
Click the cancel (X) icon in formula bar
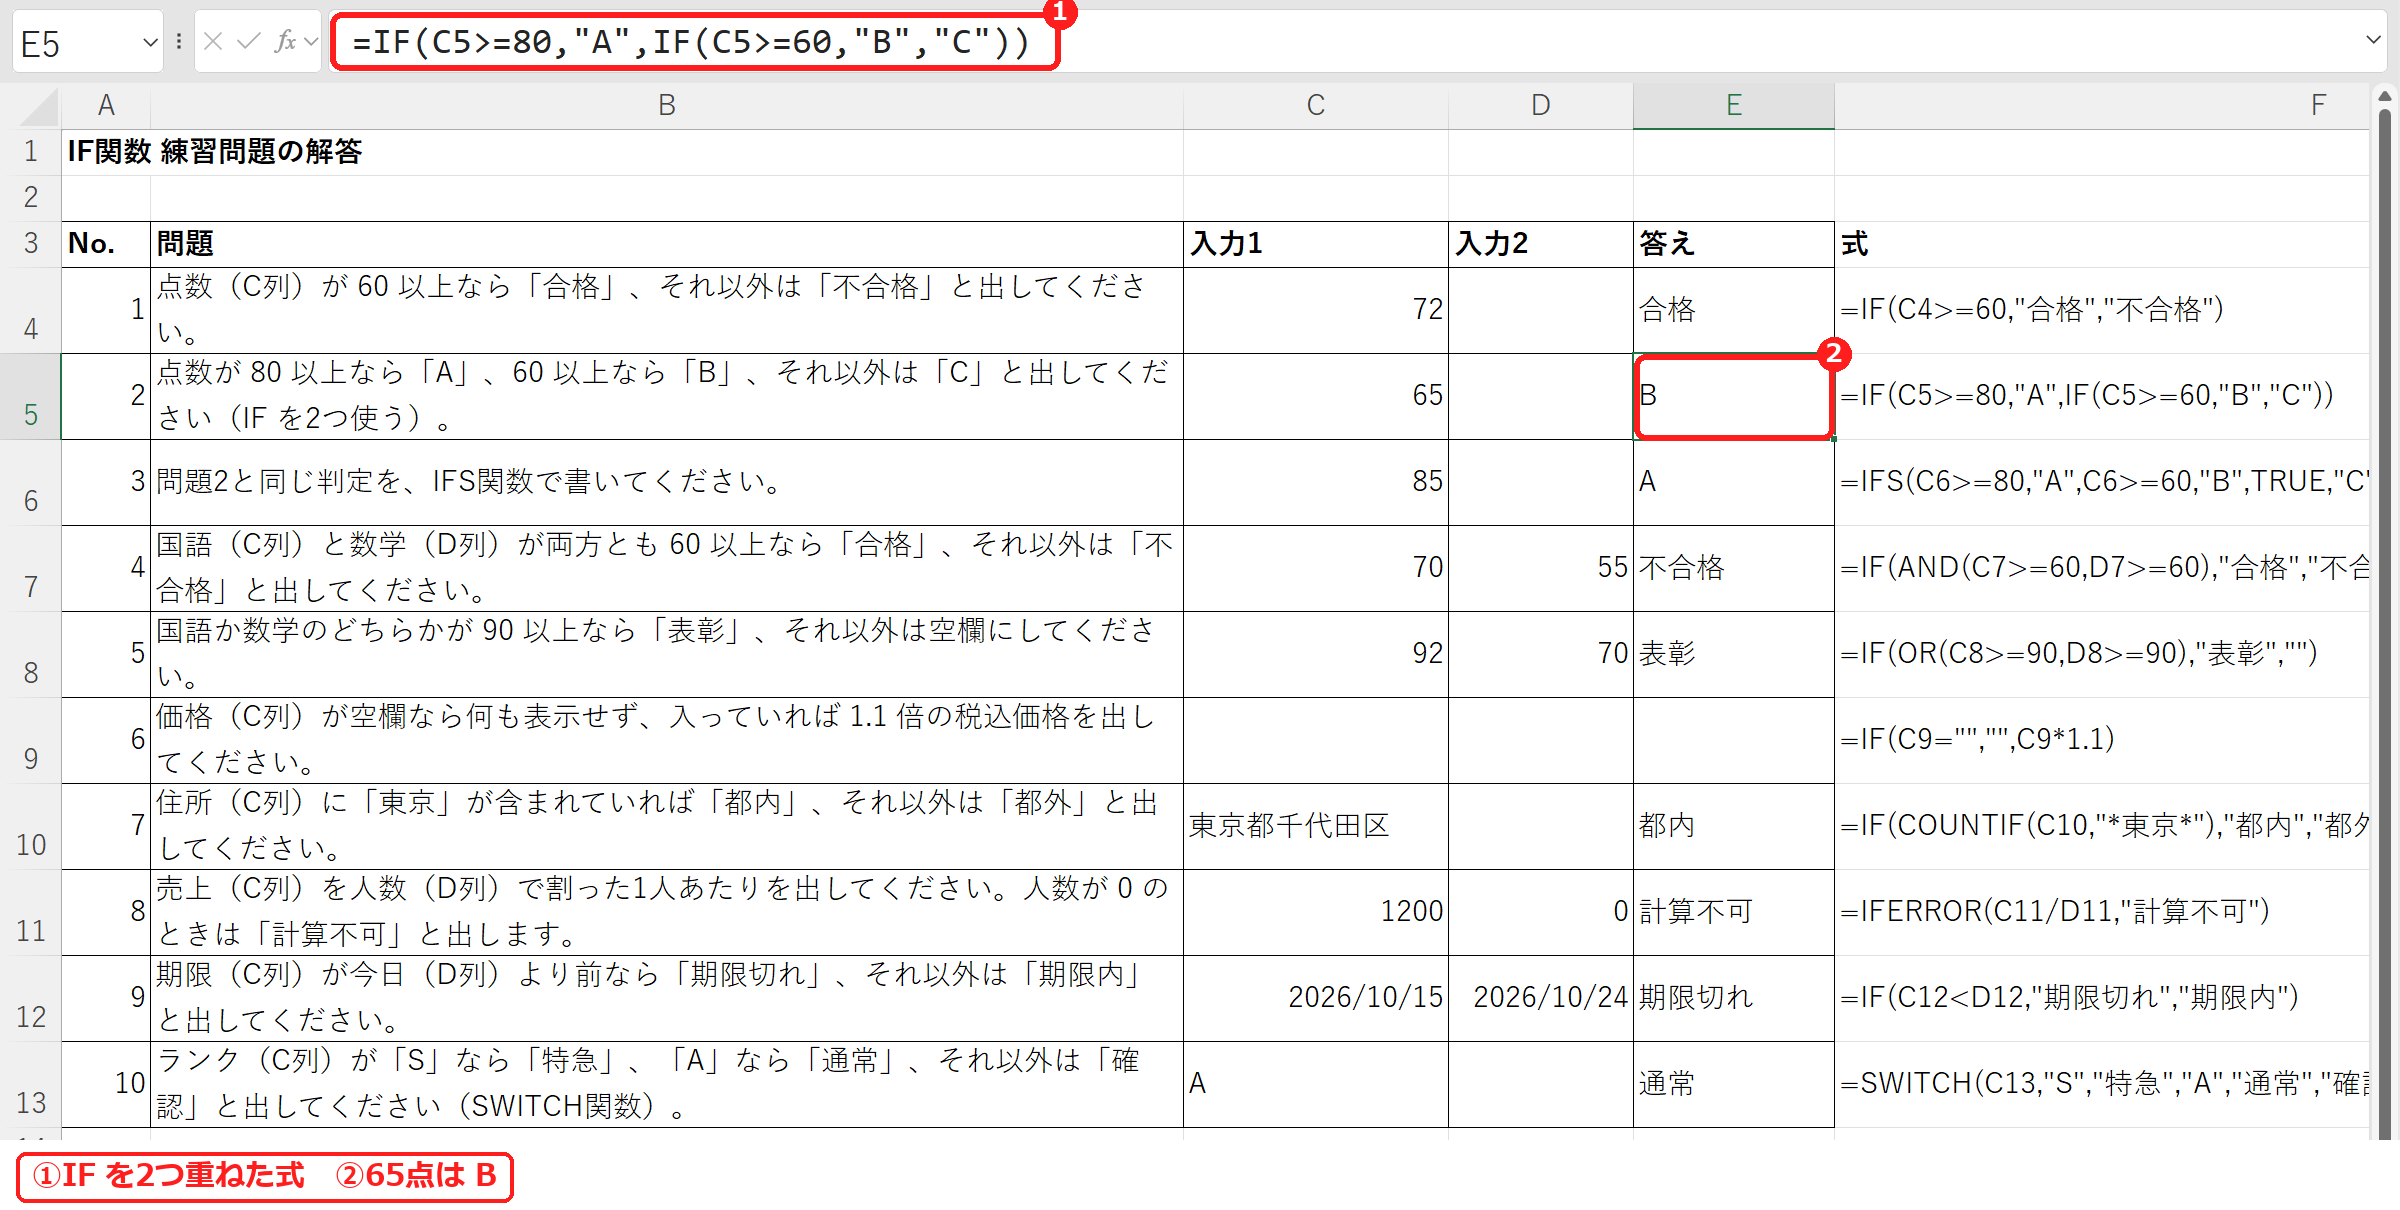212,42
